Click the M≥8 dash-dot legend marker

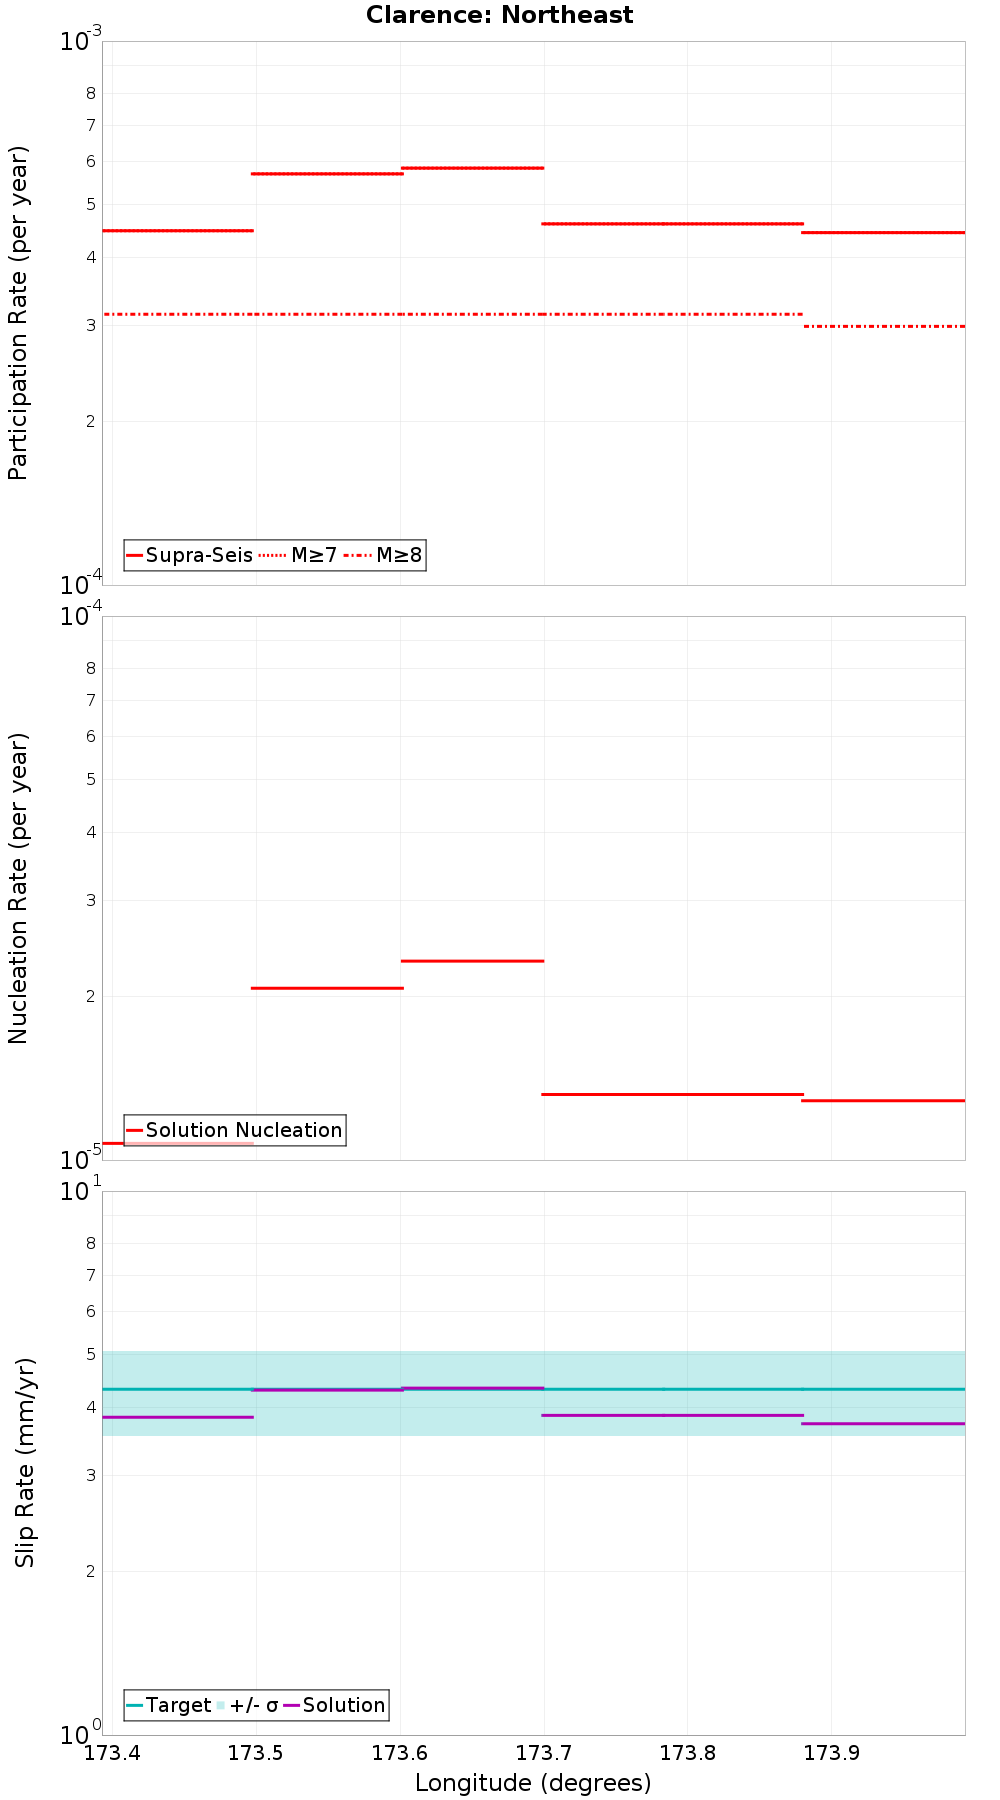pos(358,555)
